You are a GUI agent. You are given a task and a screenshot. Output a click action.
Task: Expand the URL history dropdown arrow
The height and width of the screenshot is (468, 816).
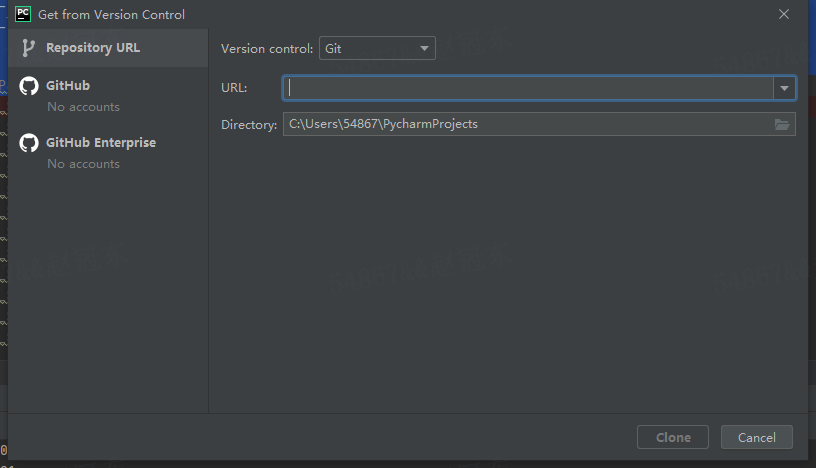[784, 88]
